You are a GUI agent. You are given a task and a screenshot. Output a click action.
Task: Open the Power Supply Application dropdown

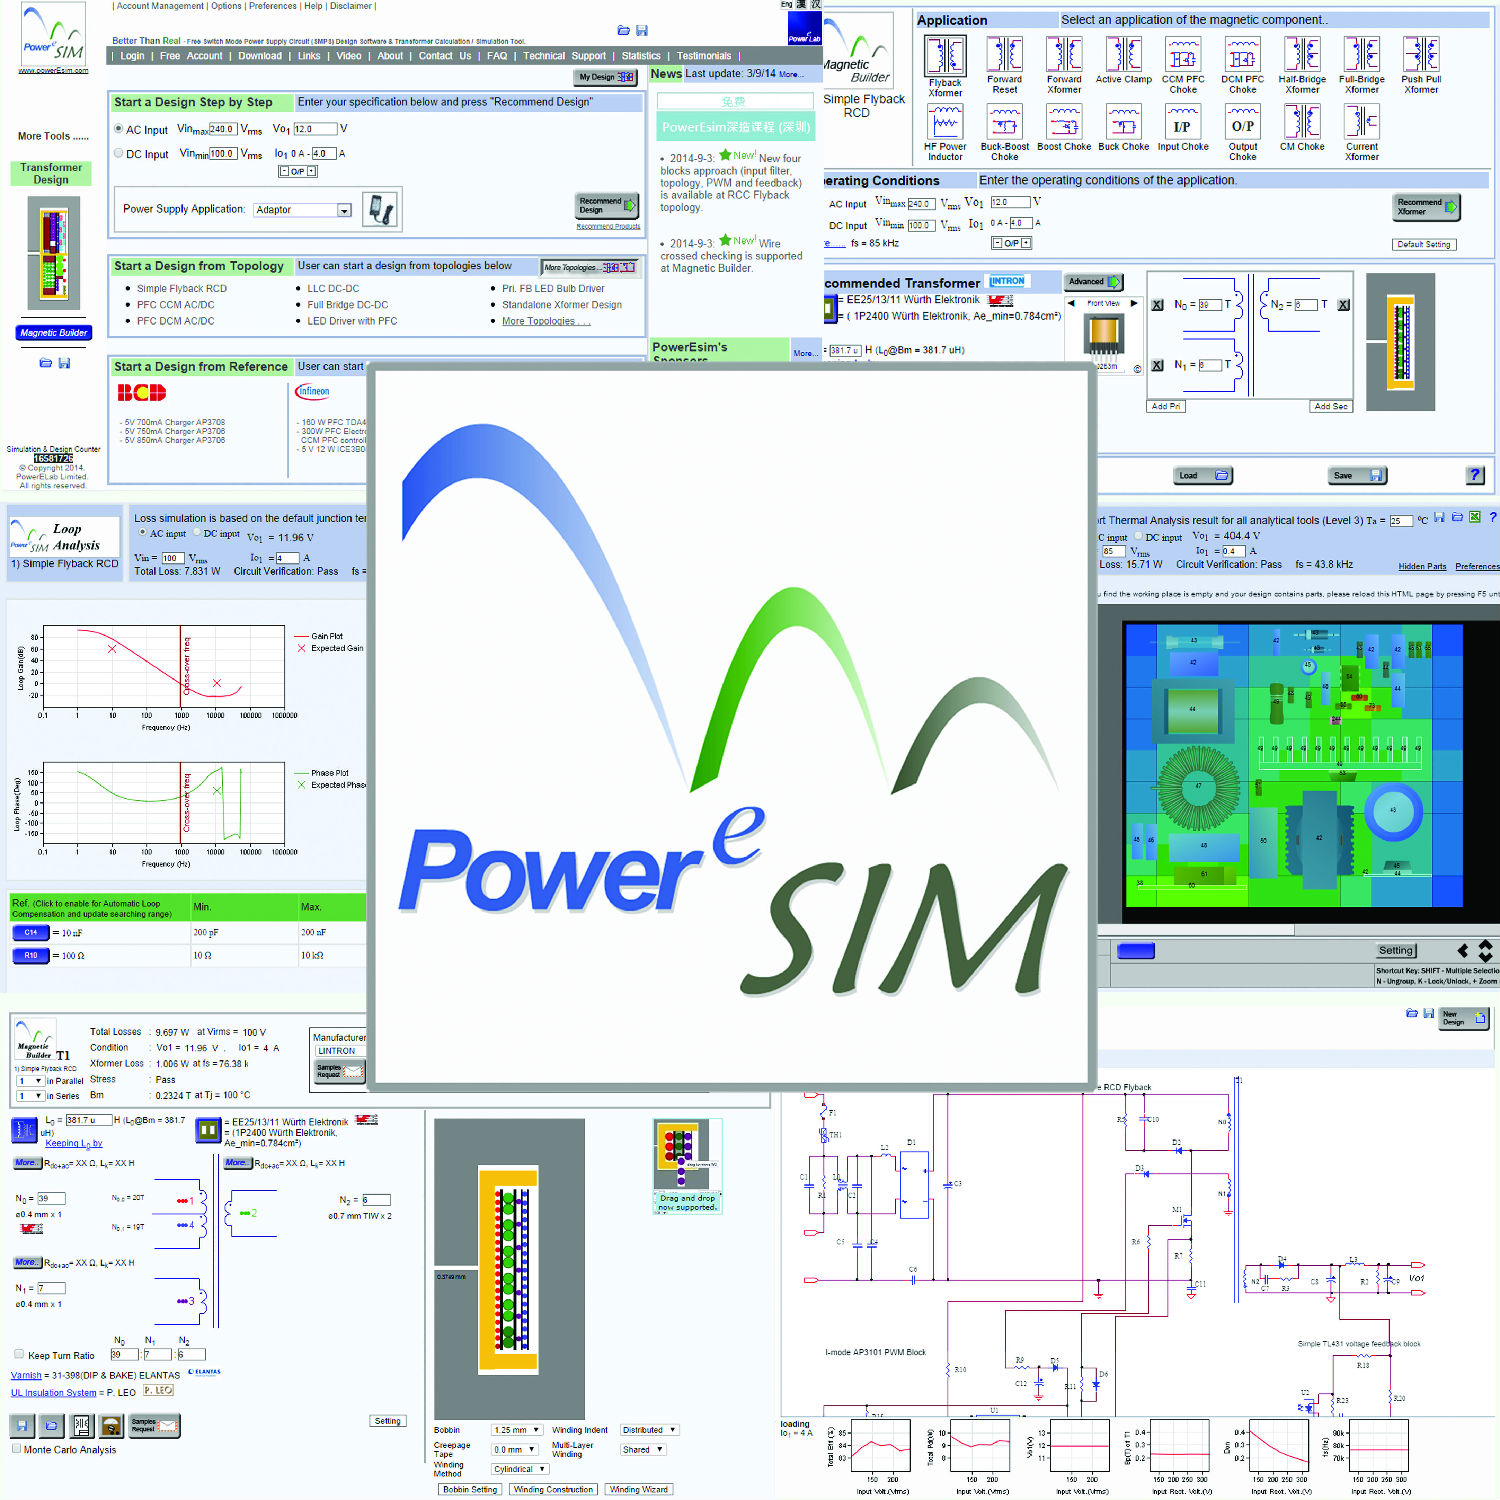(344, 210)
